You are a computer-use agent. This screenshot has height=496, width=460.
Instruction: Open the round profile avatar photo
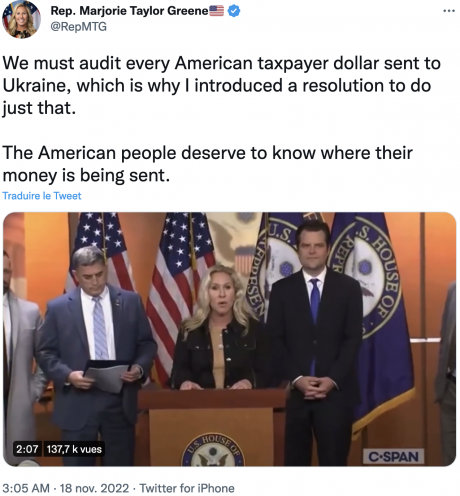point(21,19)
